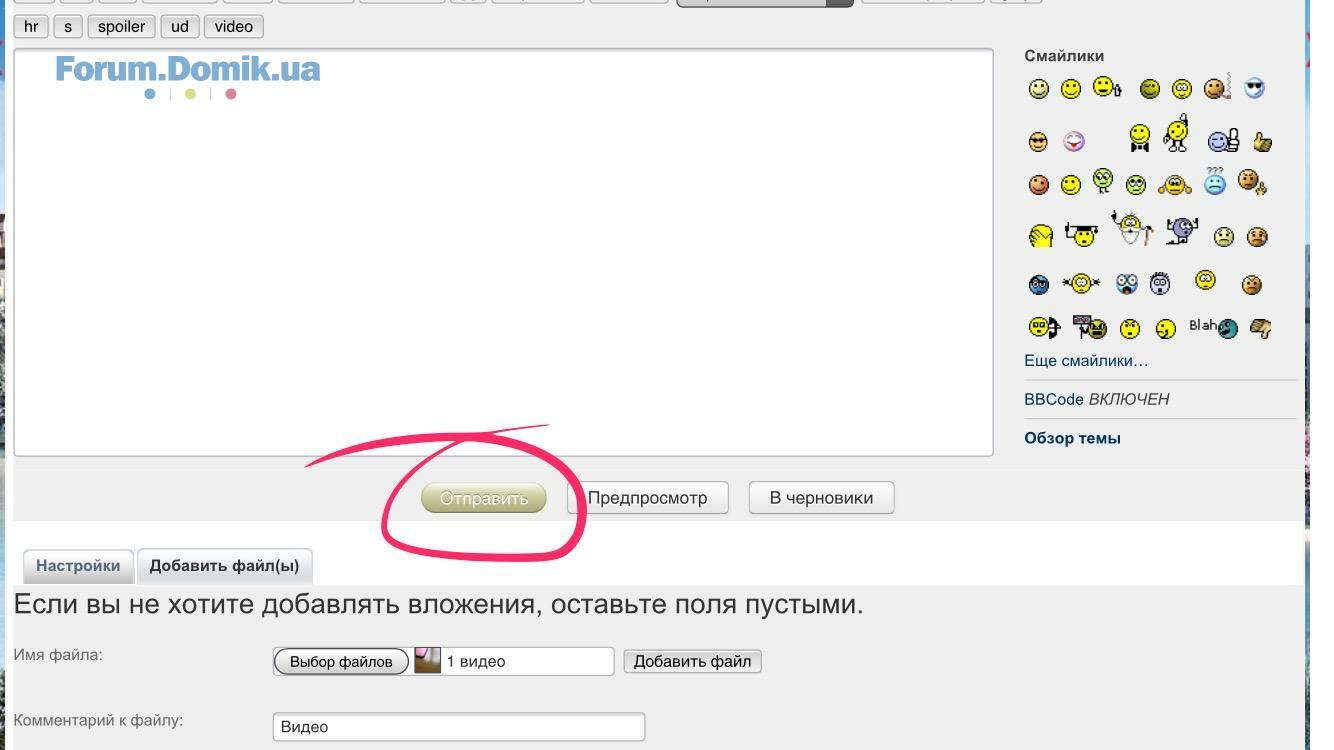Follow the BBCode link
Viewport: 1334px width, 750px height.
point(1054,399)
